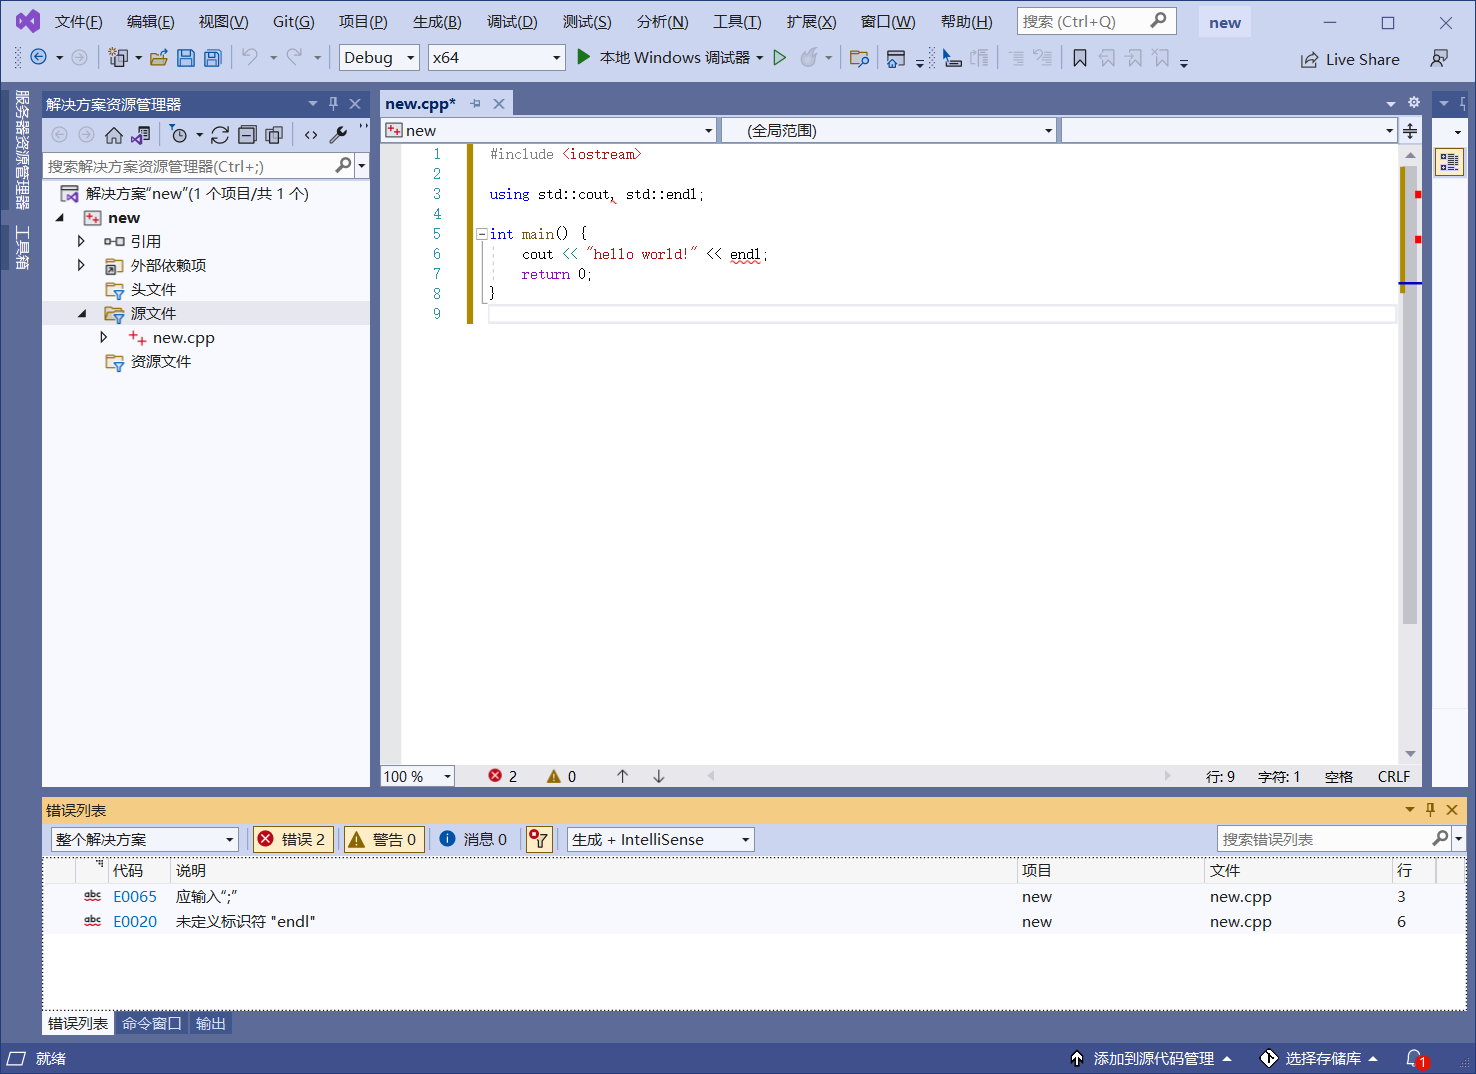Open the 整个解决方案 scope dropdown
The height and width of the screenshot is (1074, 1476).
point(145,839)
